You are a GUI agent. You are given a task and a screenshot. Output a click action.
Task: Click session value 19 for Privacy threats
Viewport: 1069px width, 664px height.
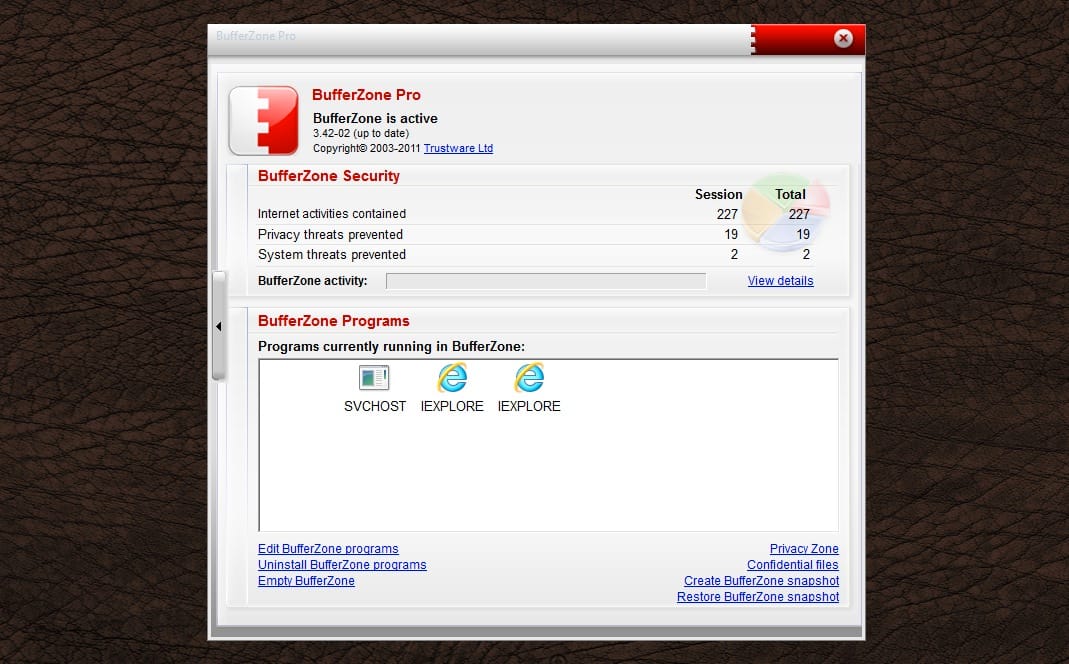[x=731, y=235]
